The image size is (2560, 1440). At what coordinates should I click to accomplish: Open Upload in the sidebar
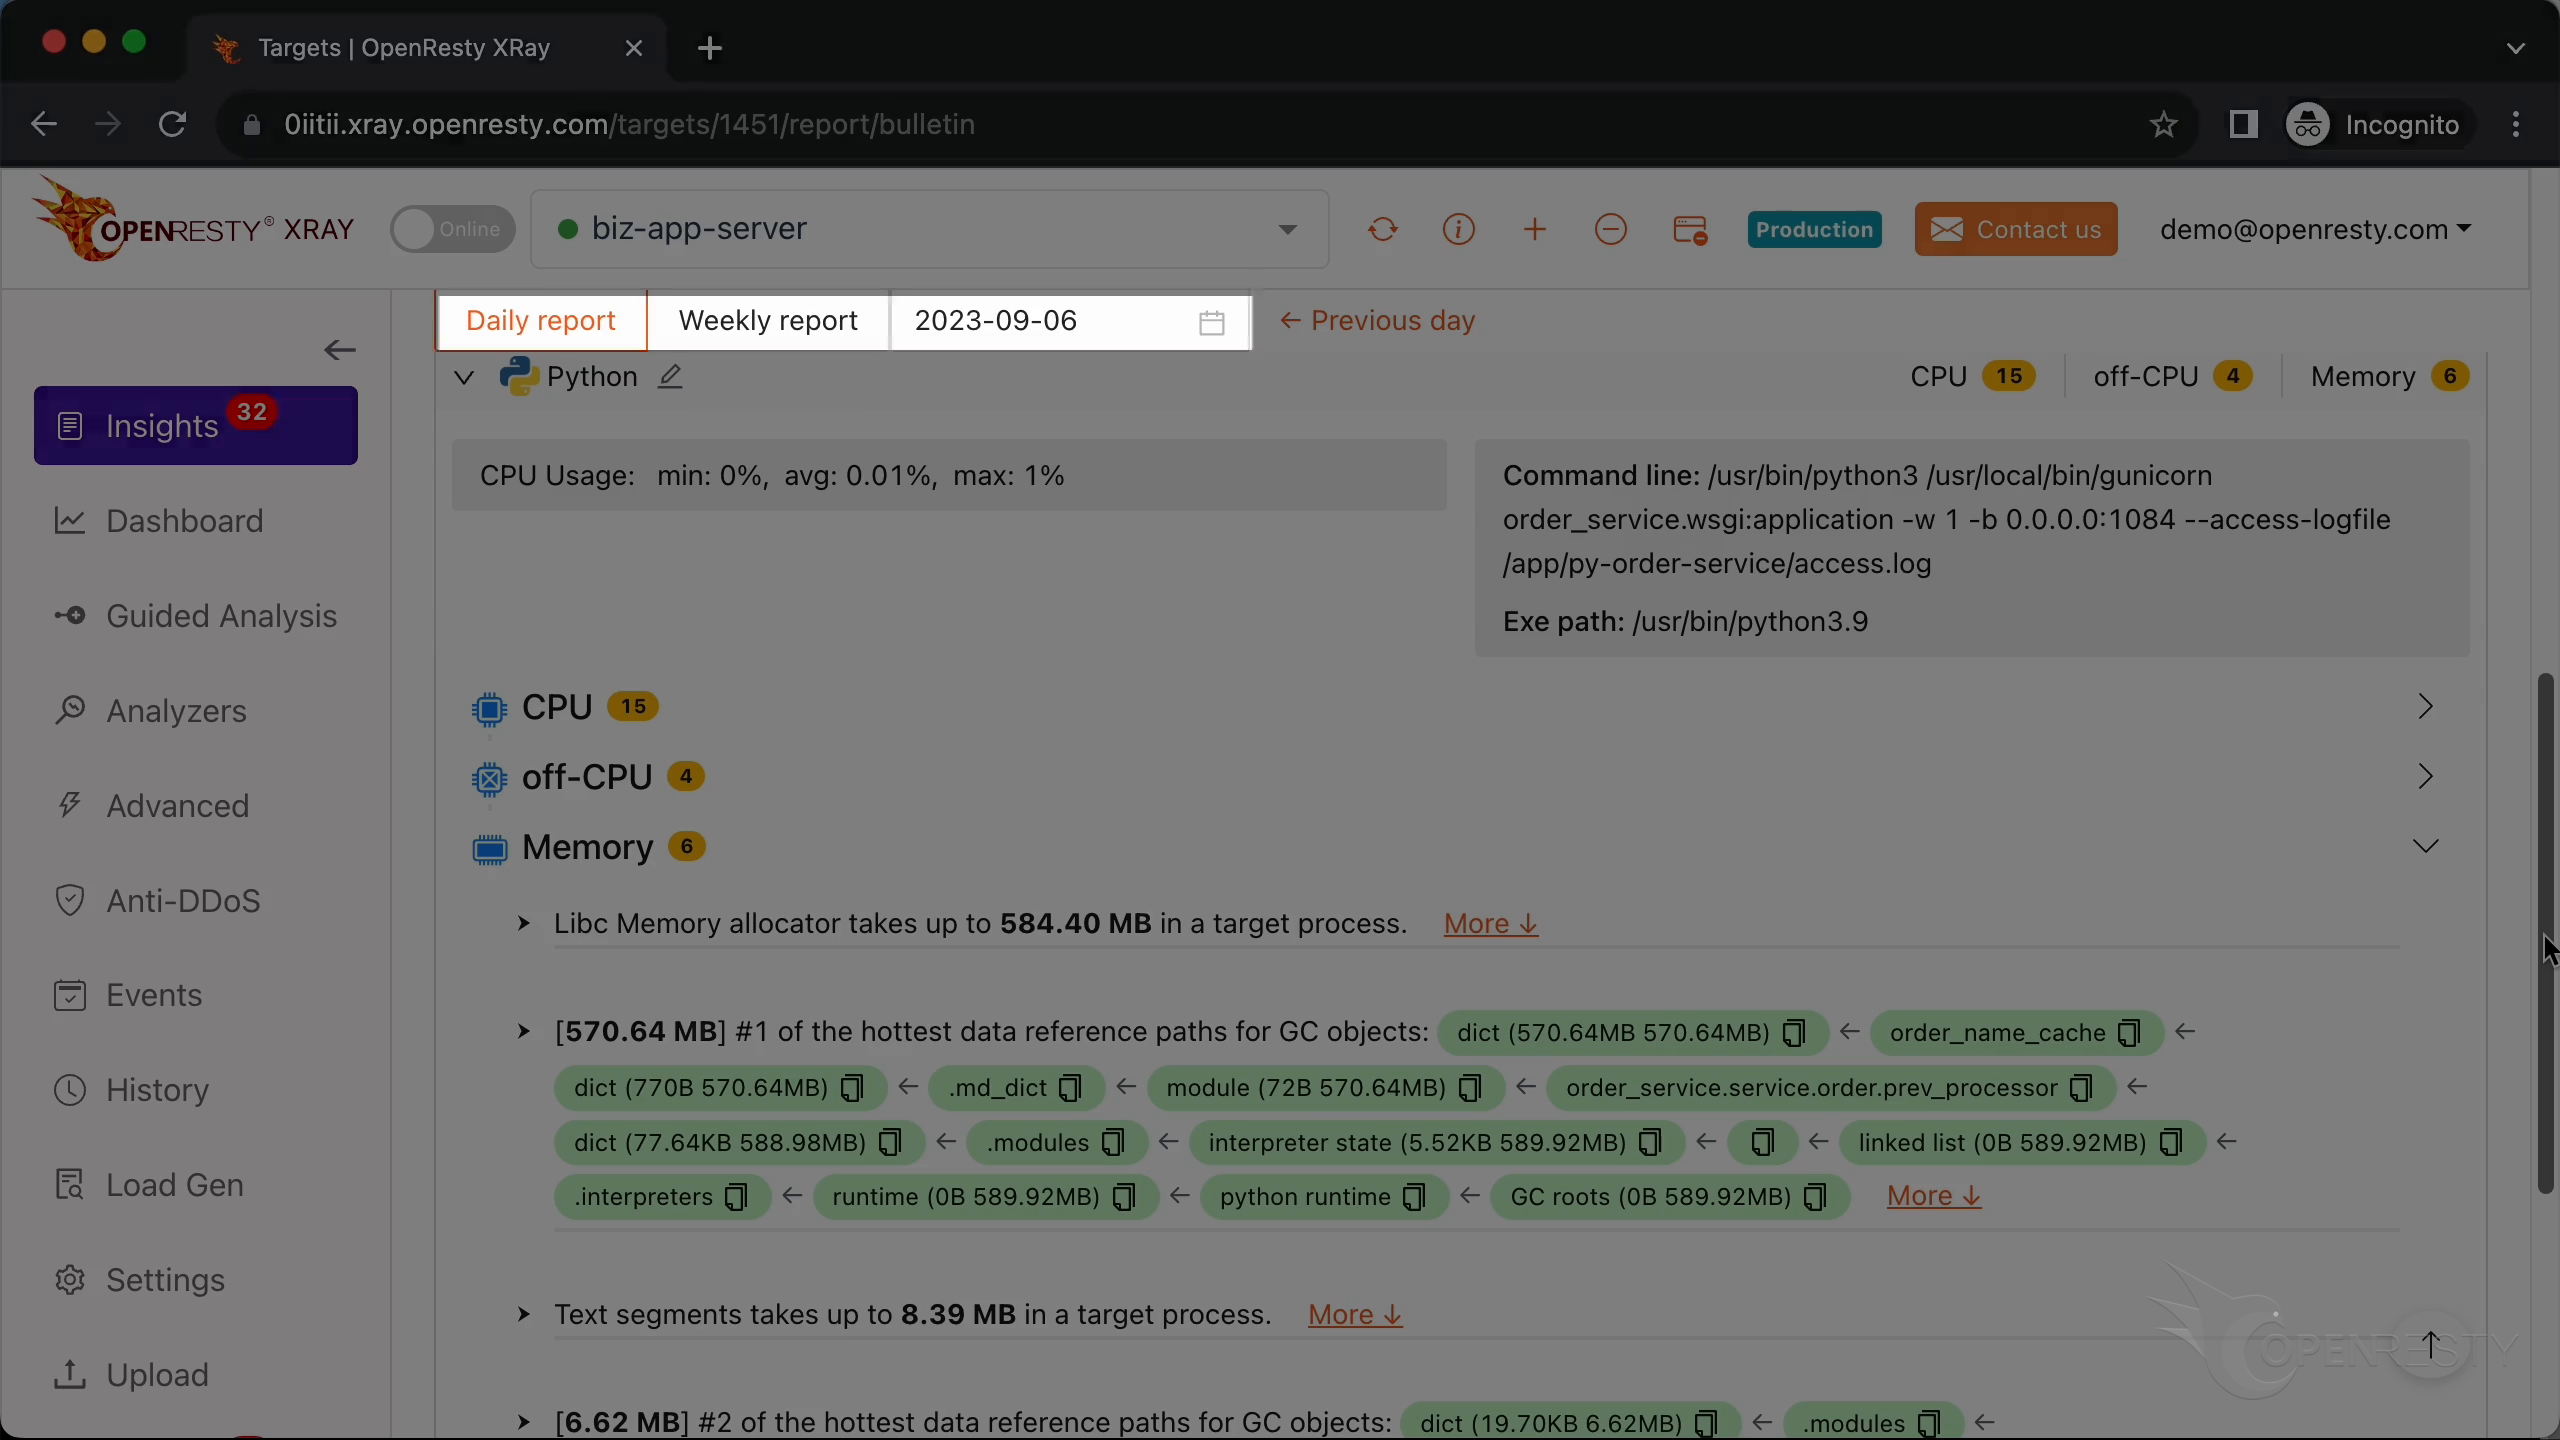tap(131, 1375)
